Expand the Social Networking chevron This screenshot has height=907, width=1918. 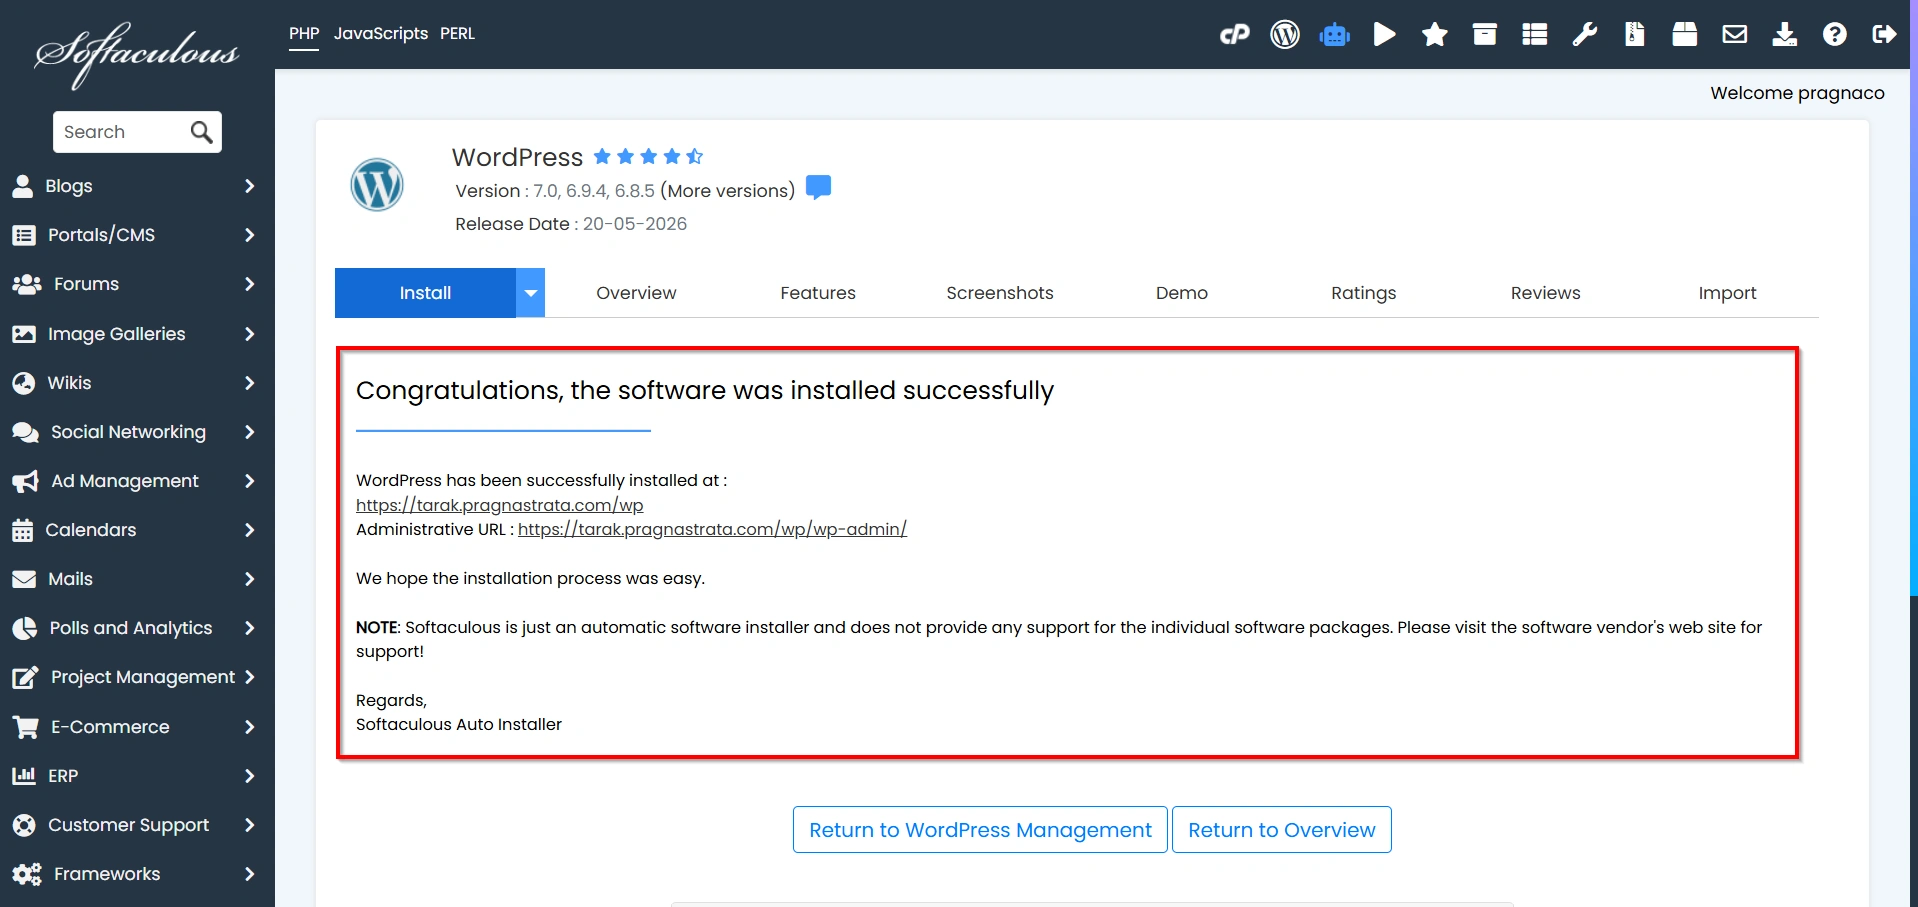[x=249, y=432]
